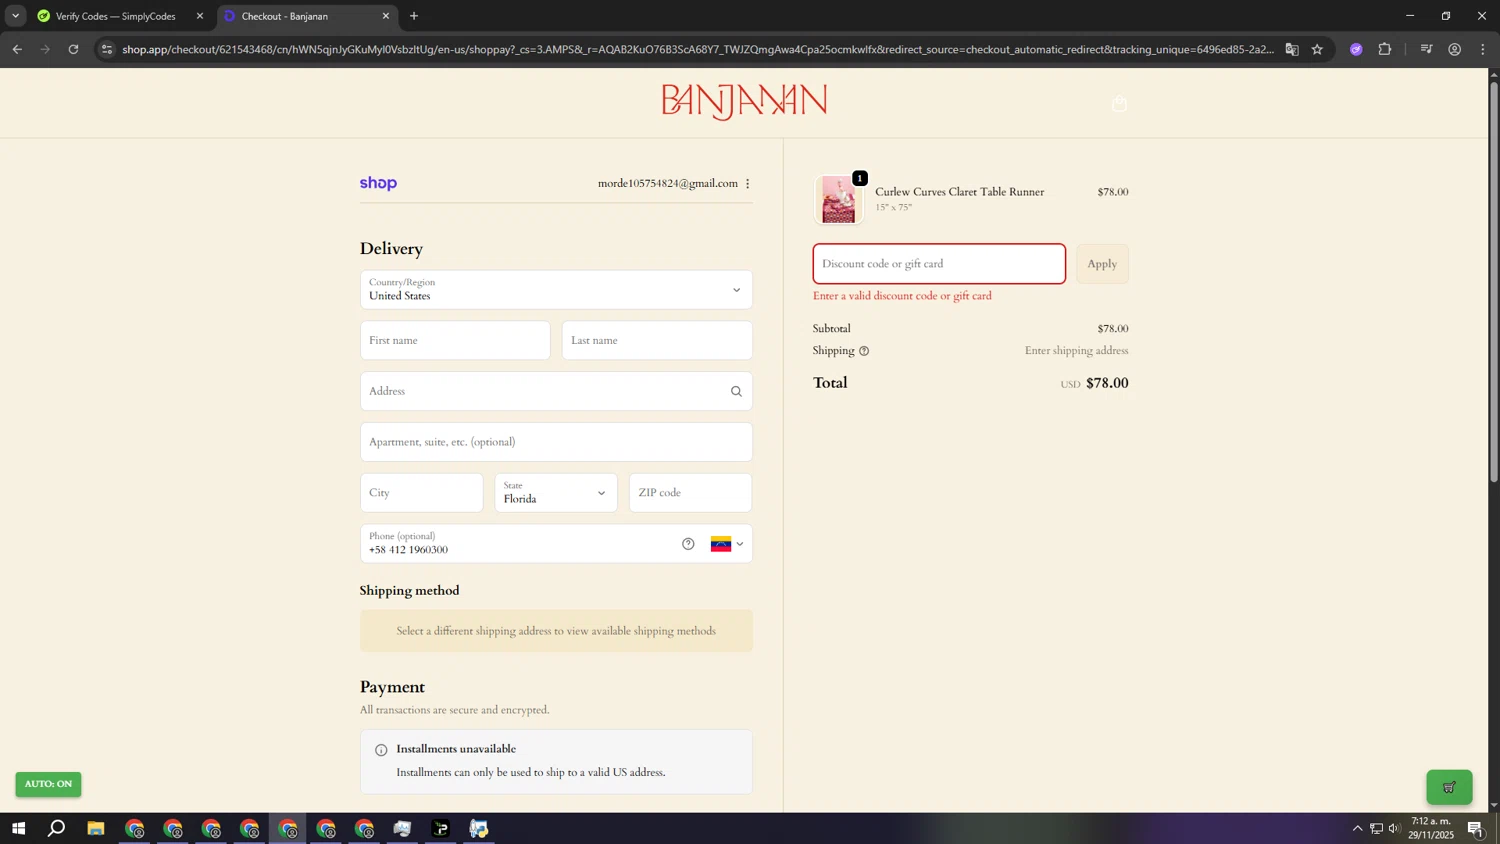Click the green floating cart button
The height and width of the screenshot is (844, 1500).
pyautogui.click(x=1449, y=787)
